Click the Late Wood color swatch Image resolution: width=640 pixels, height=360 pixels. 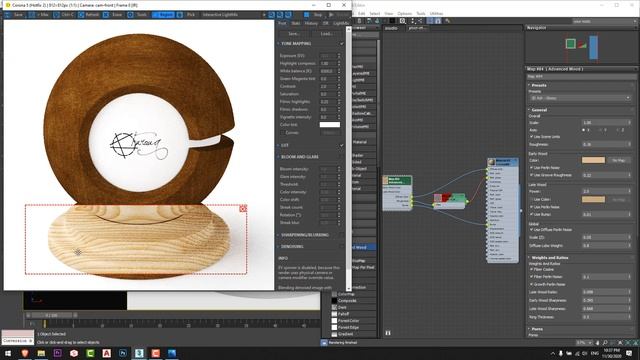pyautogui.click(x=593, y=199)
